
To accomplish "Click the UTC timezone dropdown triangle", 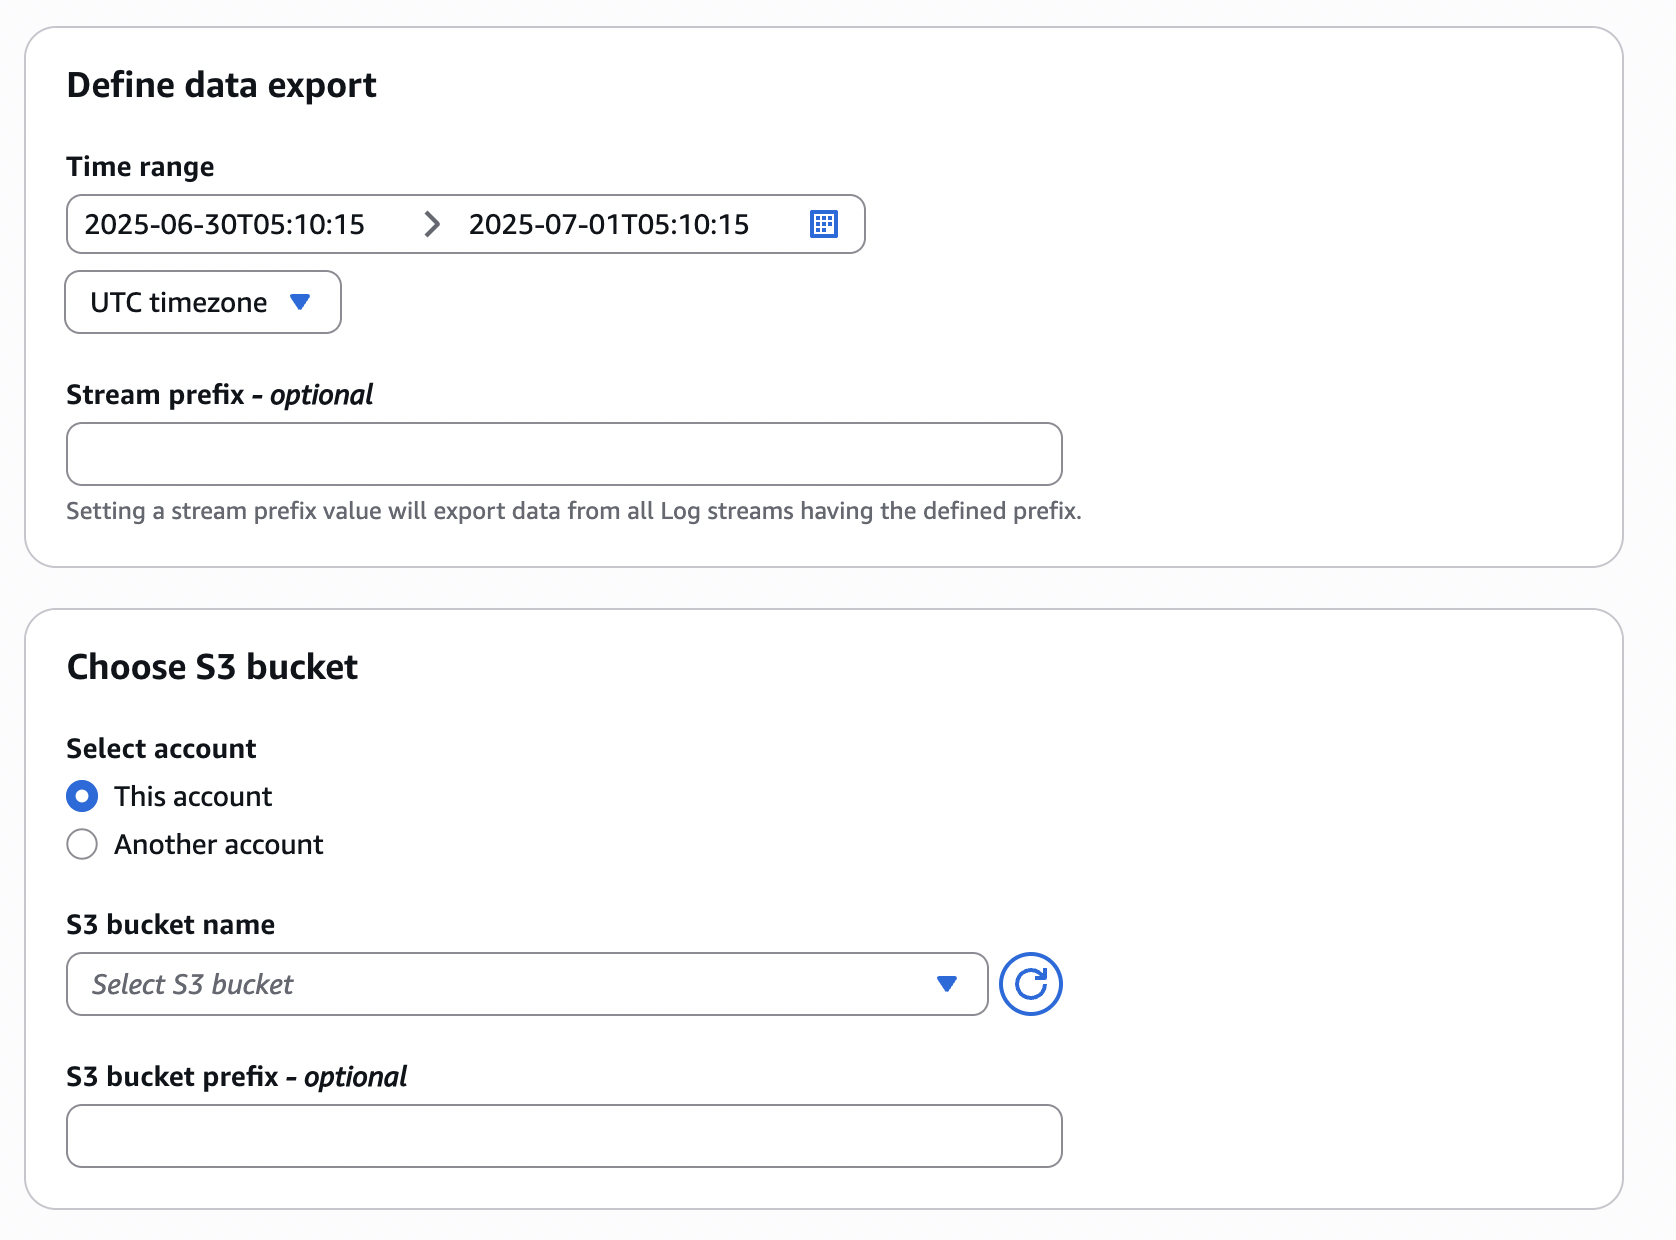I will pyautogui.click(x=300, y=302).
